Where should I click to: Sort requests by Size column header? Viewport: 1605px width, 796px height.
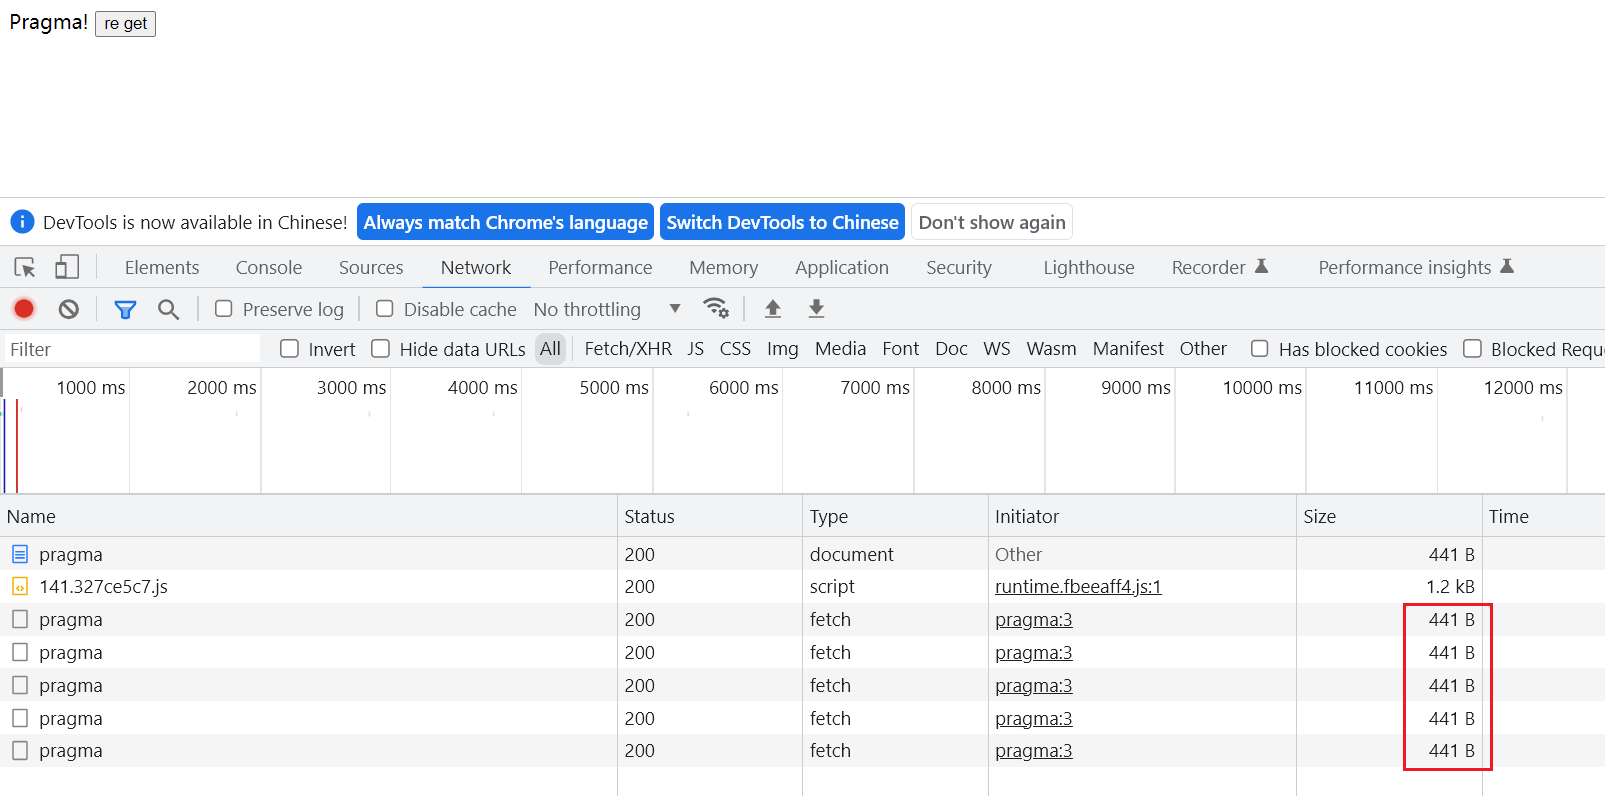click(1389, 516)
